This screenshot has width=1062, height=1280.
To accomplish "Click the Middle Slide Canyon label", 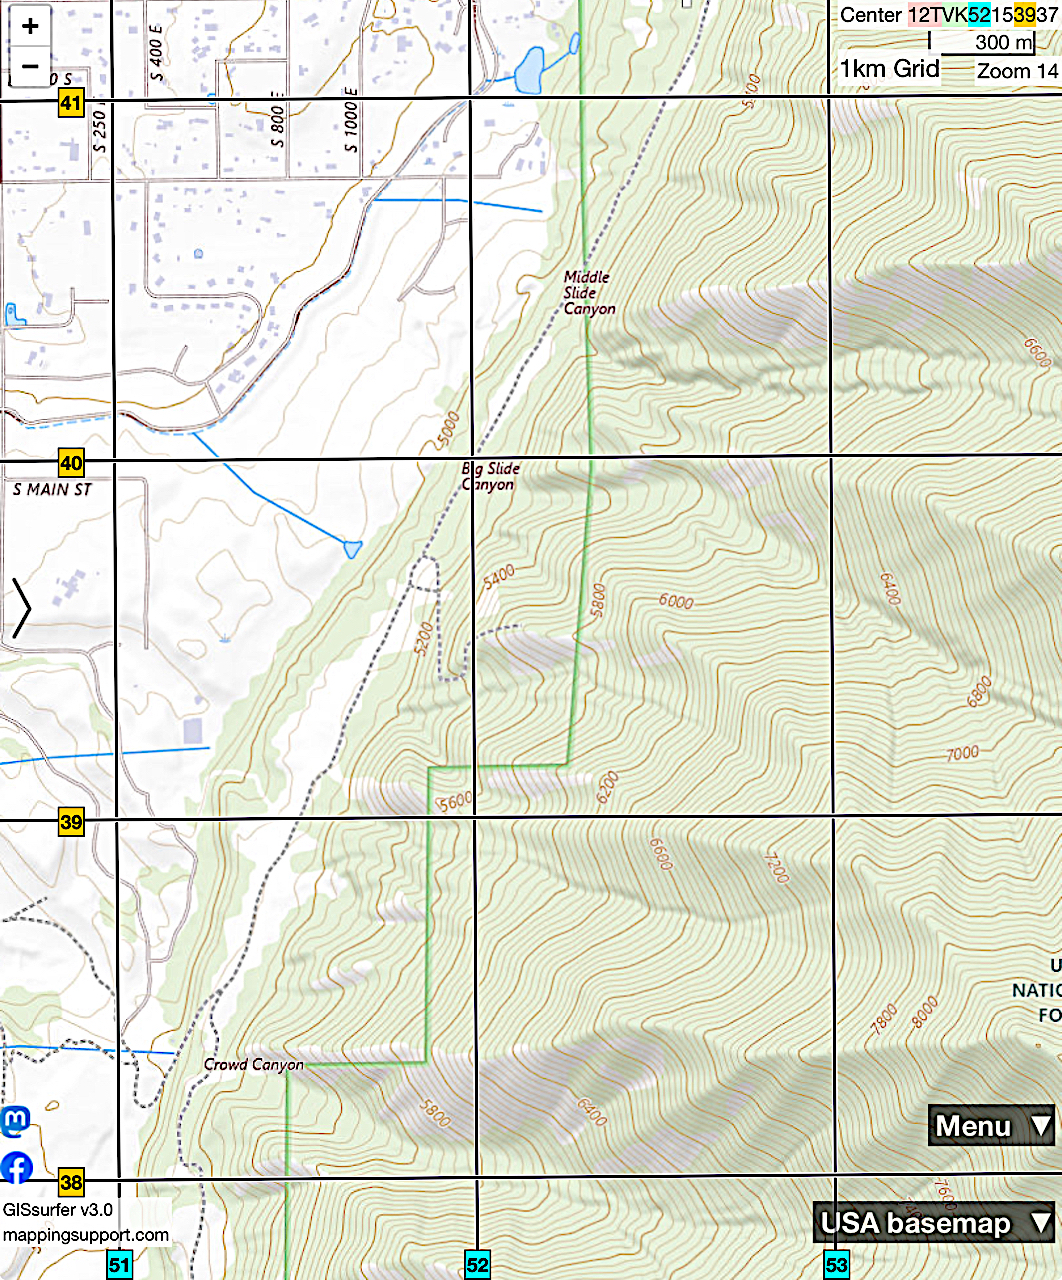I will [588, 293].
